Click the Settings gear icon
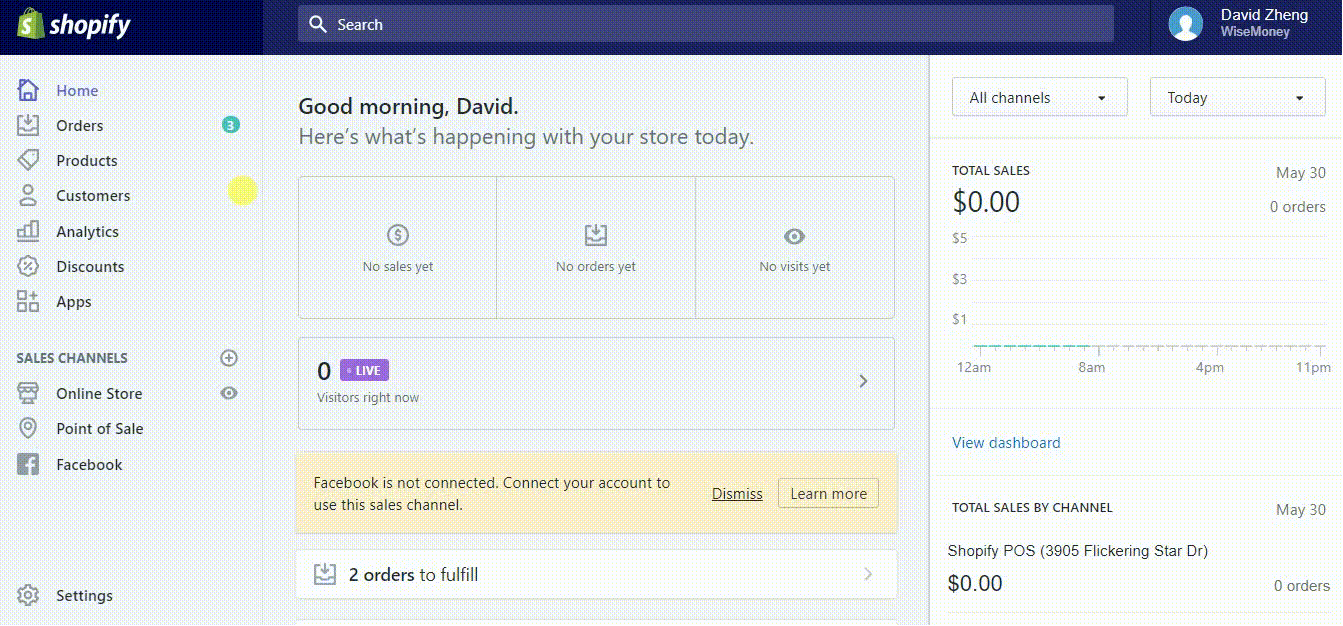1343x626 pixels. (x=28, y=595)
